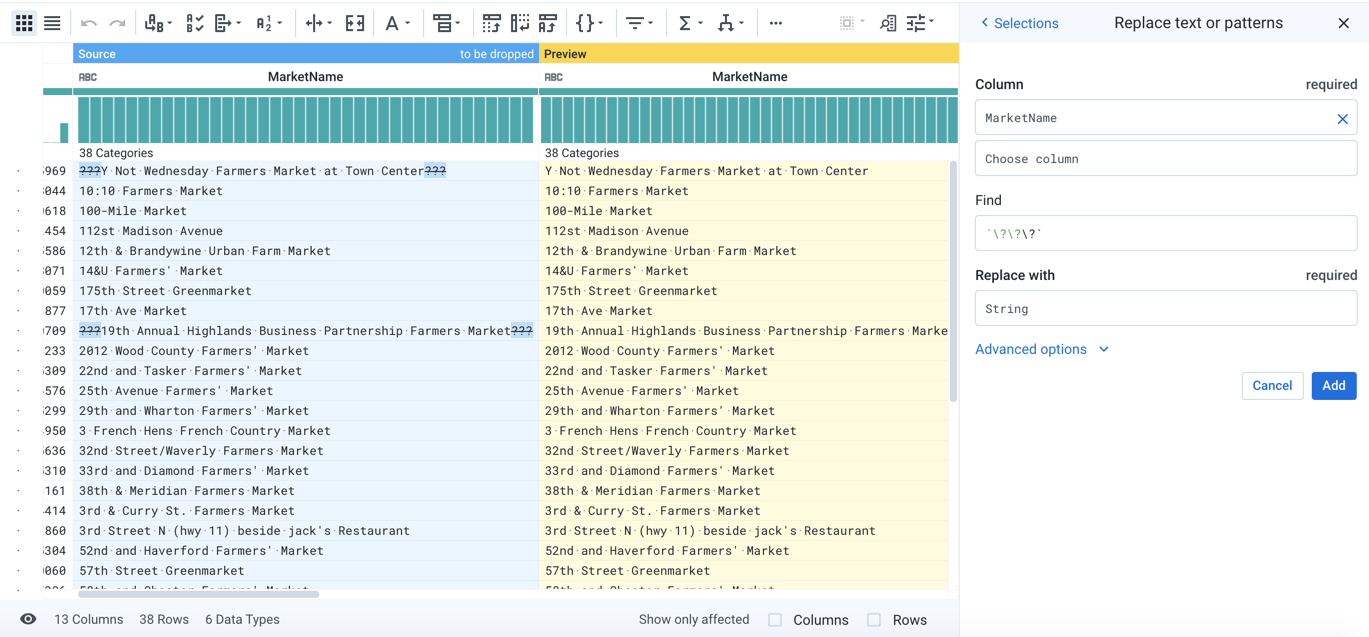Go back to Selections
Screen dimensions: 1369x637
1019,22
